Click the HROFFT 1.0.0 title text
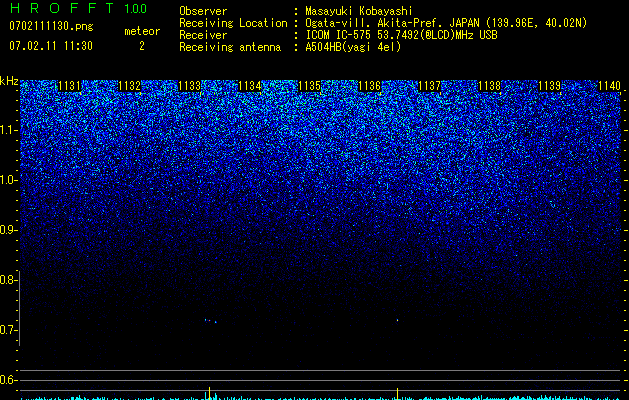 point(78,8)
